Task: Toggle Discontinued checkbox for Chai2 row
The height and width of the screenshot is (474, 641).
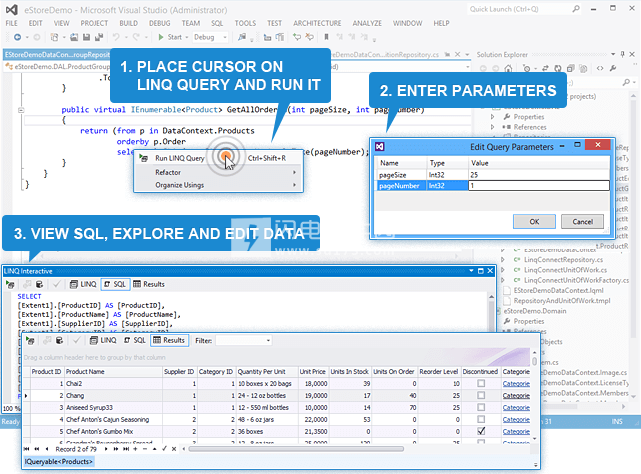Action: (481, 384)
